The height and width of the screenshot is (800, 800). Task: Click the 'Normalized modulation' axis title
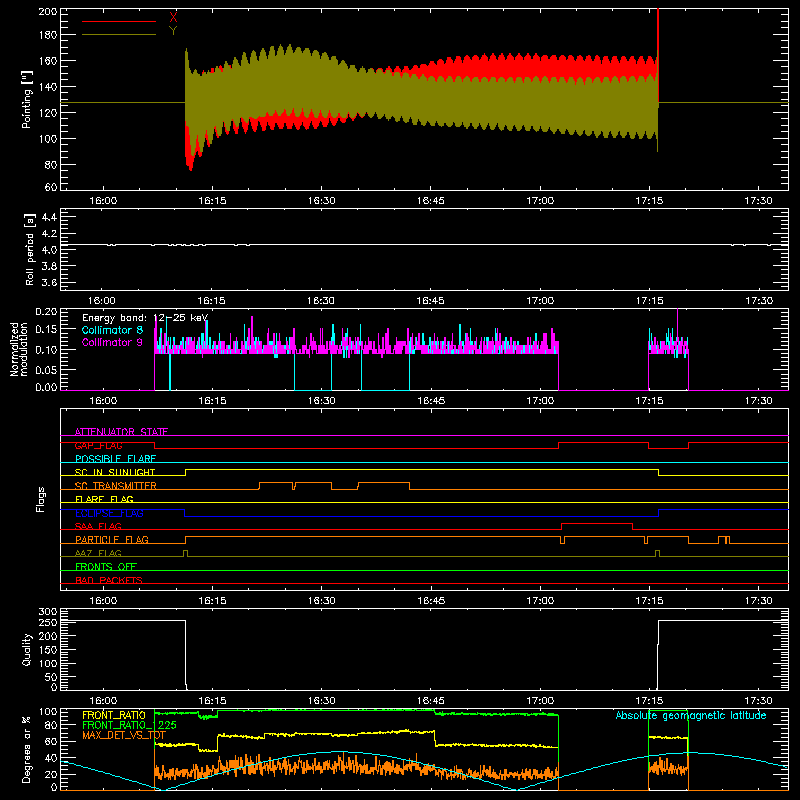click(19, 349)
